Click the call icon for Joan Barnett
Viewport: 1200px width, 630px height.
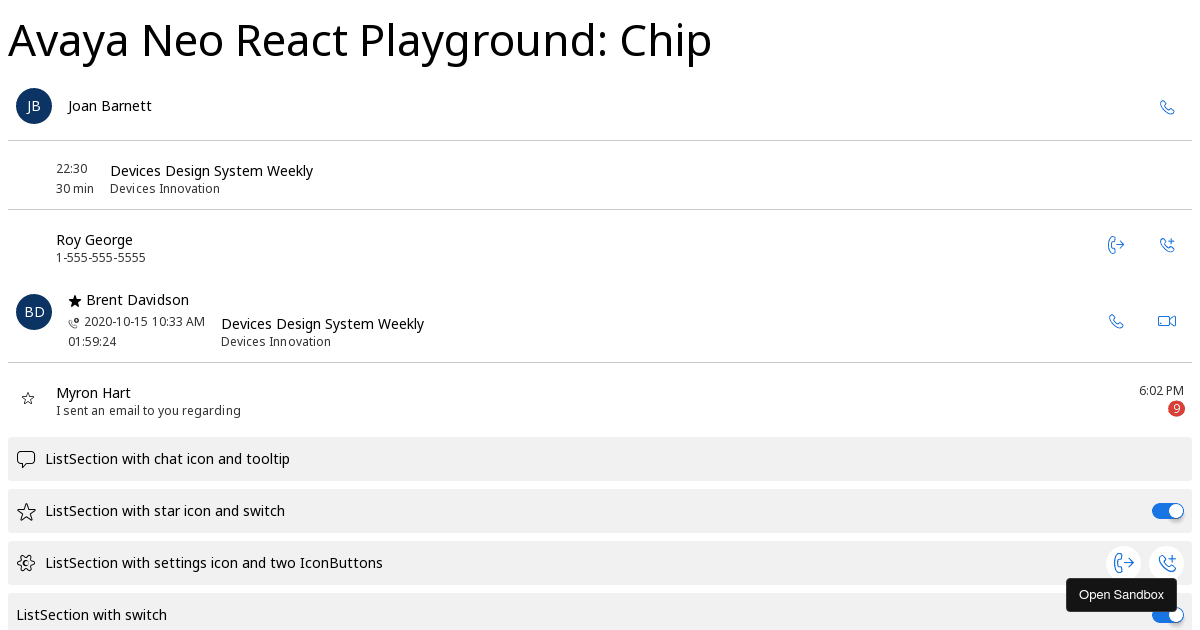coord(1167,107)
